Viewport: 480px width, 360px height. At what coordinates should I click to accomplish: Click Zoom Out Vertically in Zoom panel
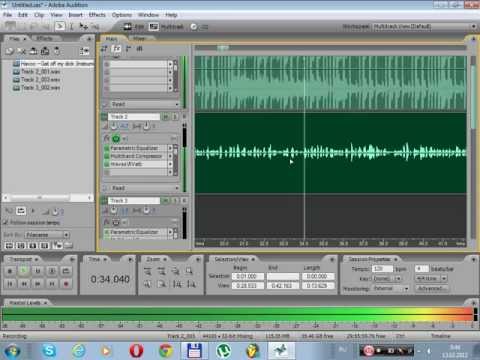[x=191, y=284]
